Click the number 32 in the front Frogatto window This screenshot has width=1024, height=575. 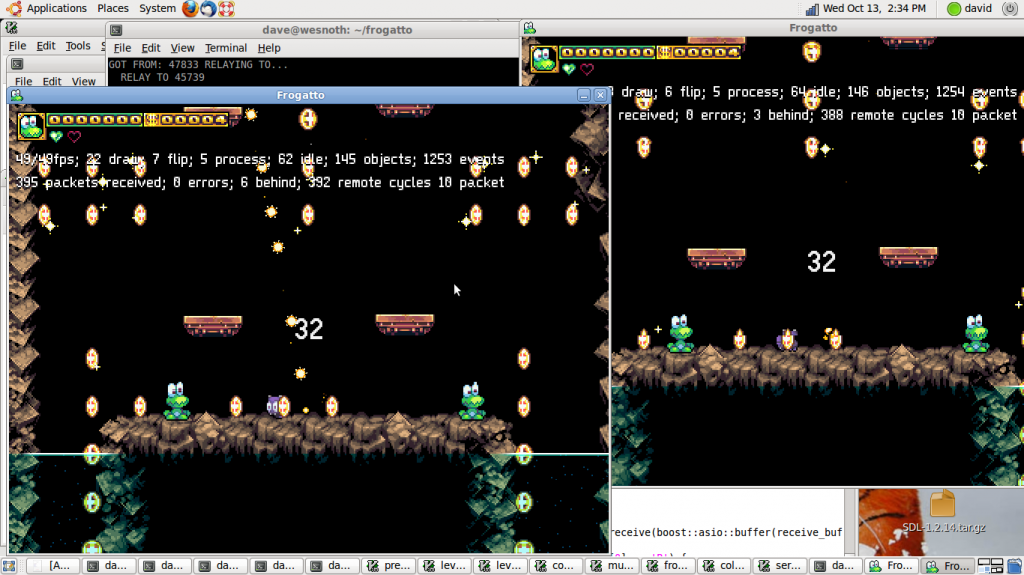click(x=309, y=329)
